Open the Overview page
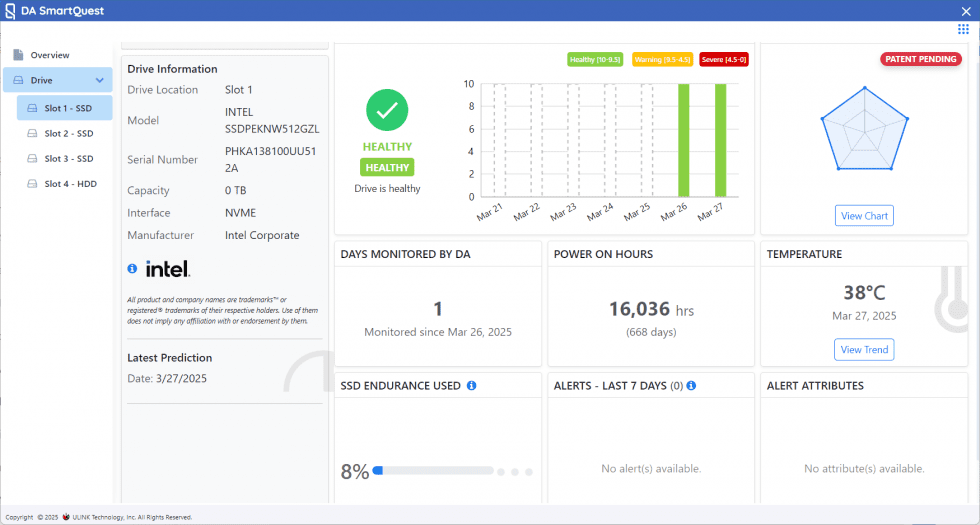The image size is (980, 525). click(x=49, y=55)
